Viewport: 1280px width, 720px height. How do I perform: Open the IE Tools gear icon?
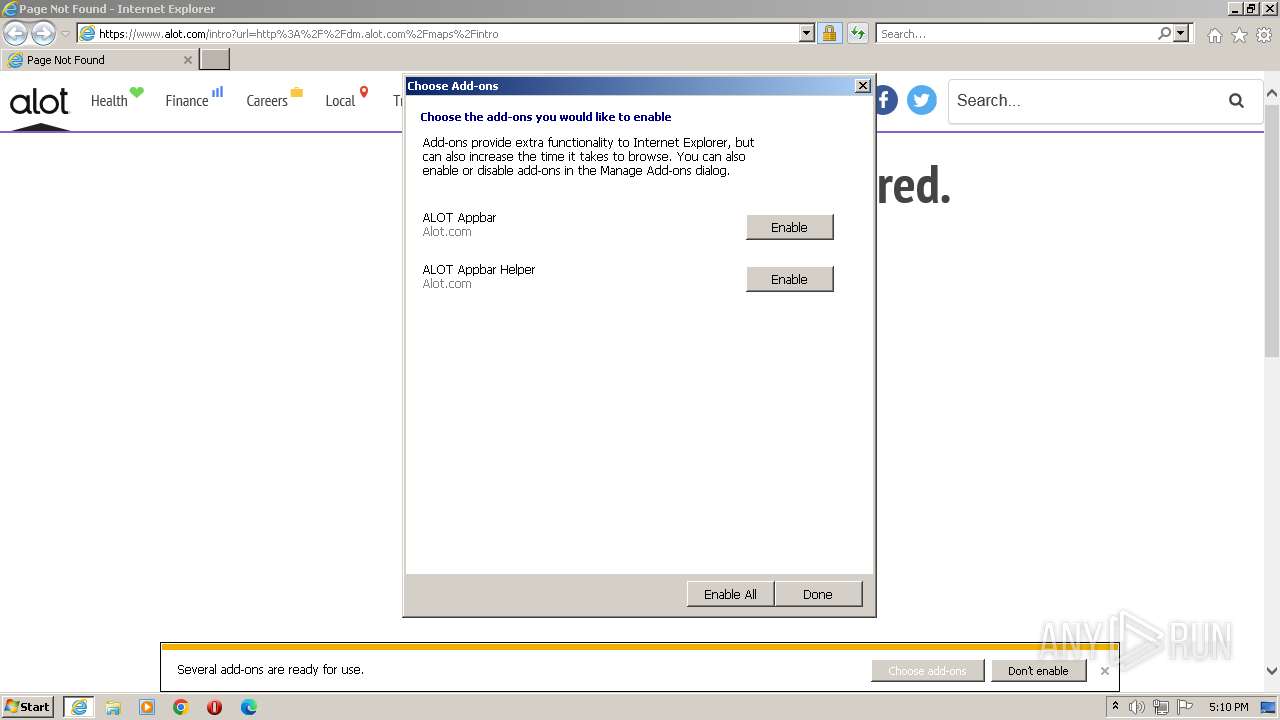(x=1263, y=35)
